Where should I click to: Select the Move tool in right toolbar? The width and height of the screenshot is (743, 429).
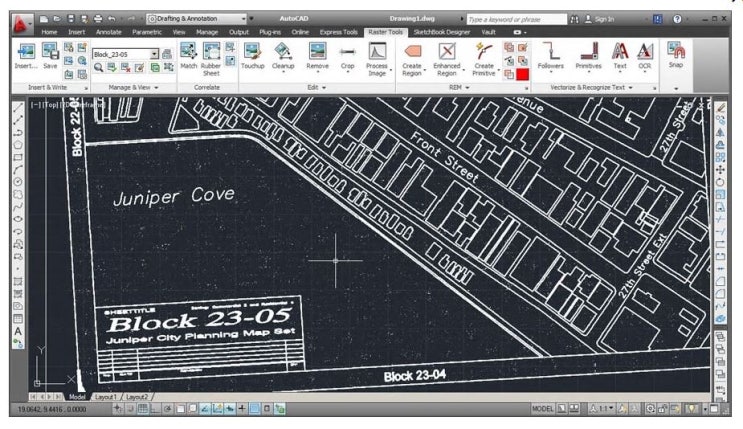point(720,169)
